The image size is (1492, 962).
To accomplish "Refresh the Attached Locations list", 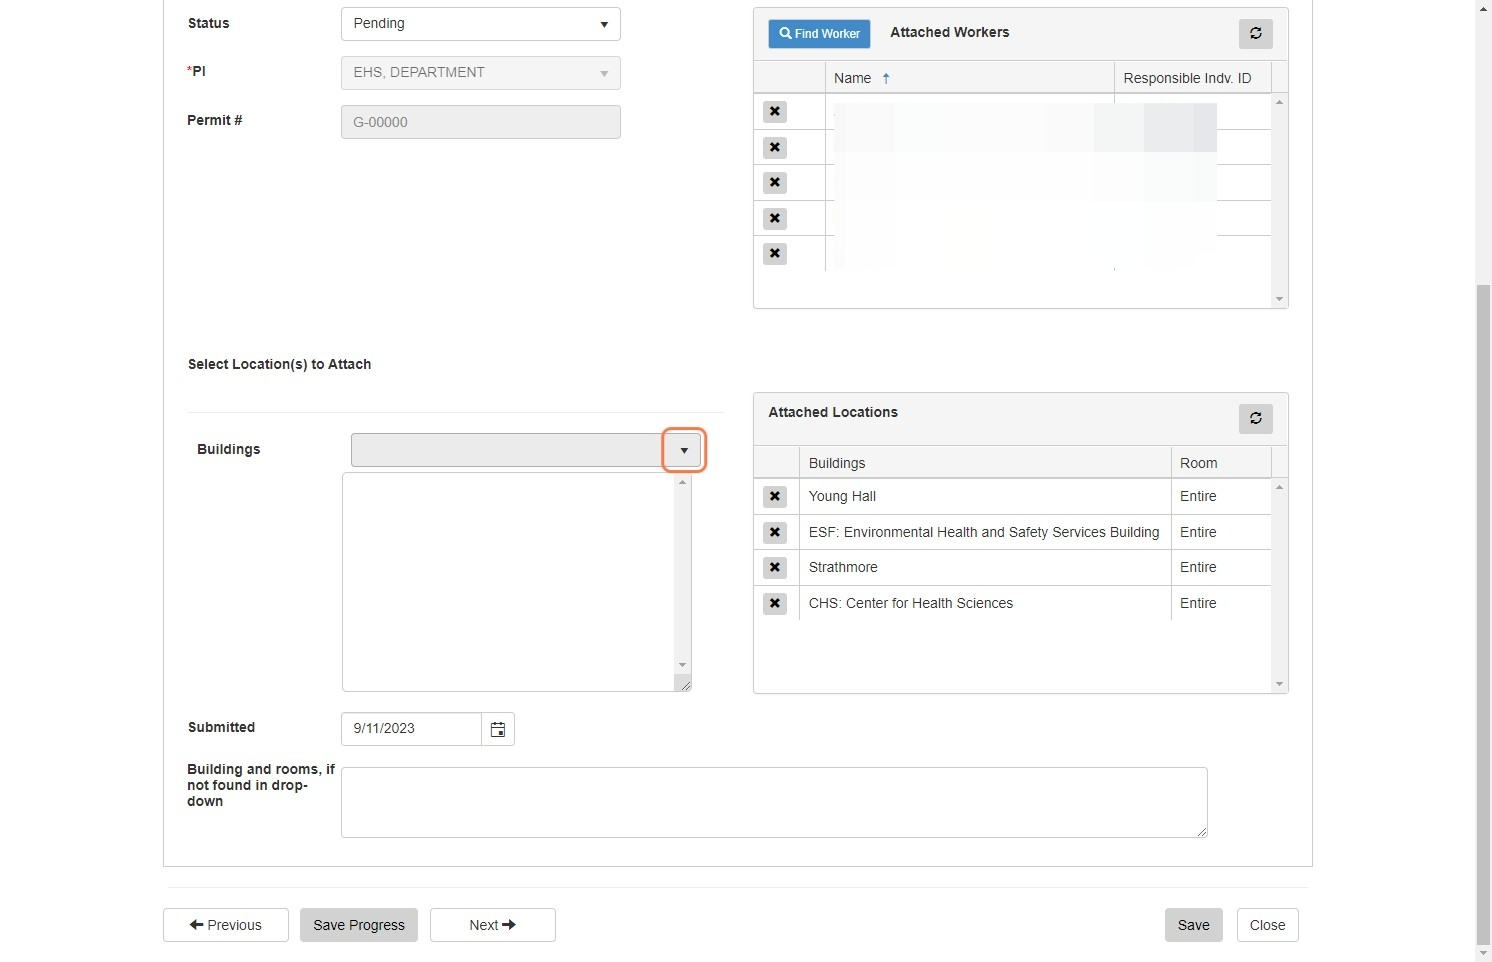I will pyautogui.click(x=1255, y=418).
